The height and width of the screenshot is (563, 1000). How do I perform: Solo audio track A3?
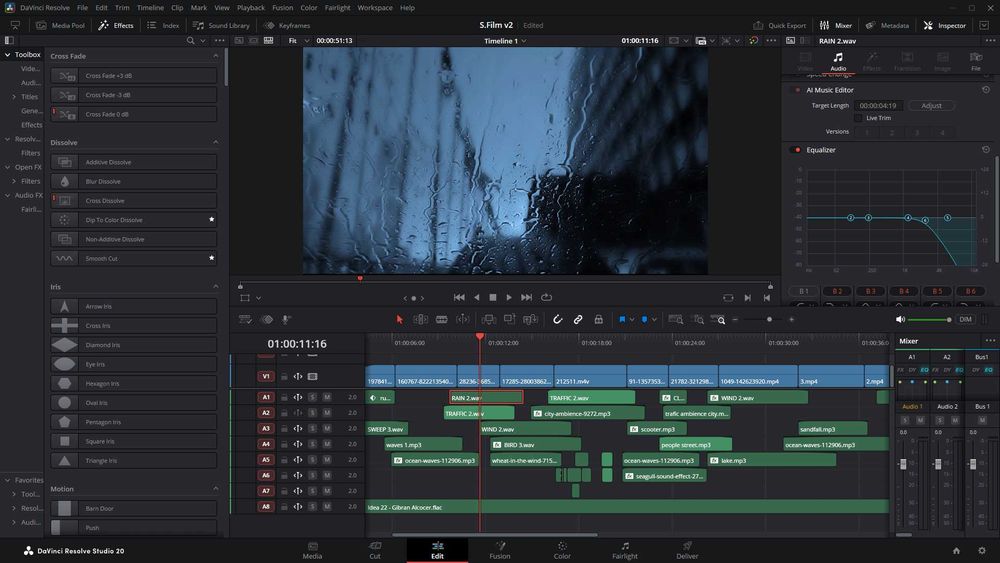[x=312, y=428]
